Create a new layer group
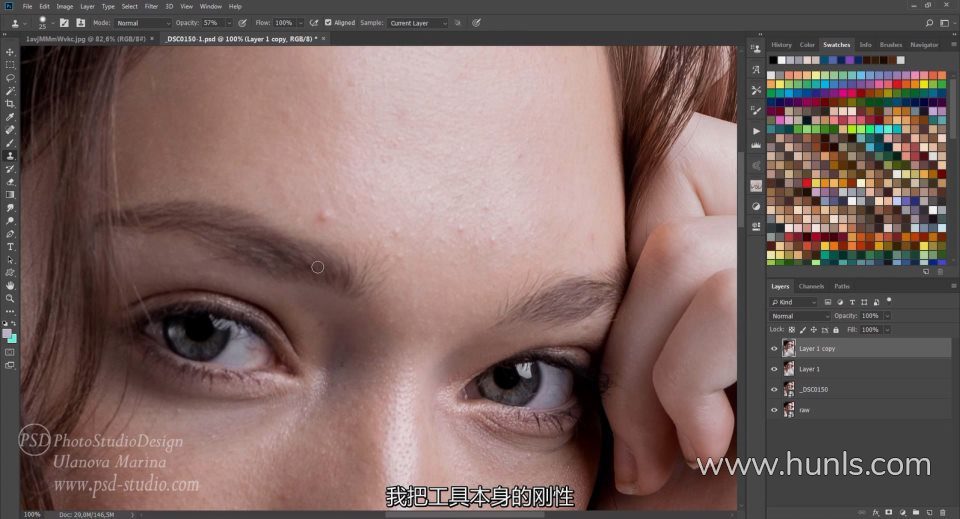This screenshot has height=519, width=960. 916,512
